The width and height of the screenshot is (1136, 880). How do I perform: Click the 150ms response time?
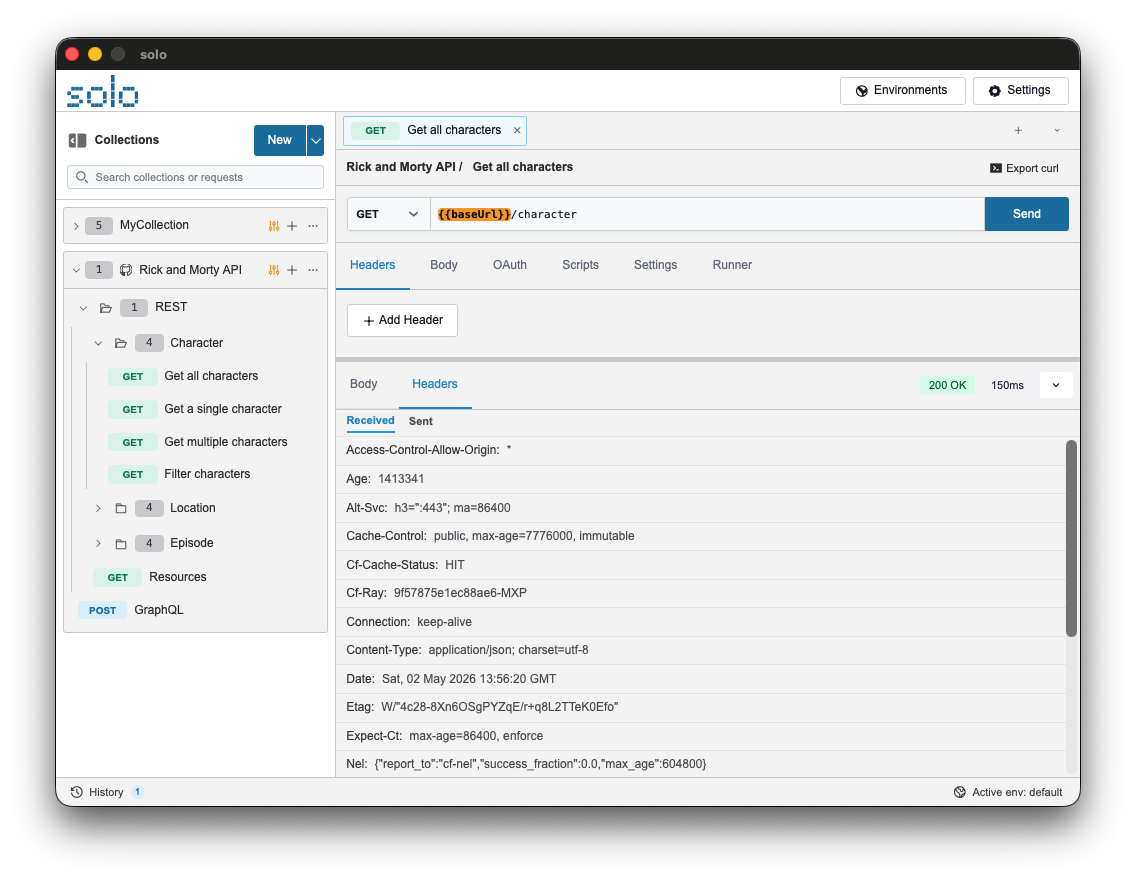pos(1007,385)
